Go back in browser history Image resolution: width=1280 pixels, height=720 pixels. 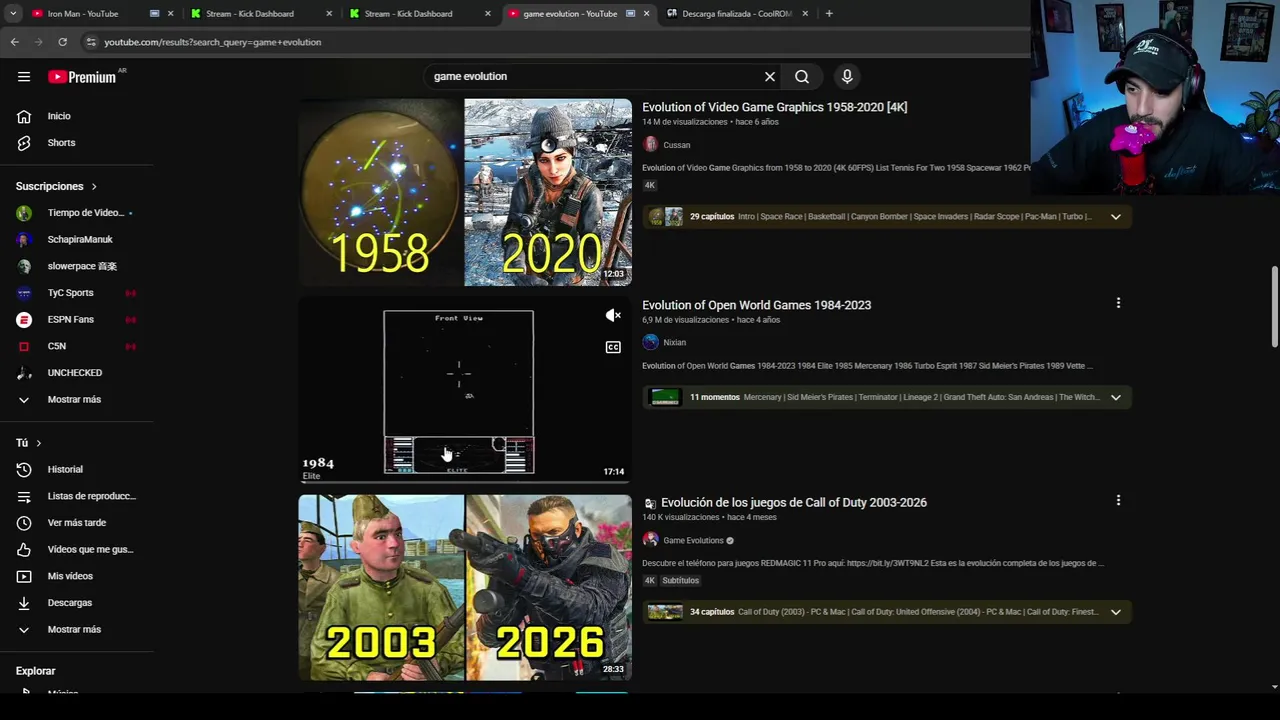(x=14, y=42)
